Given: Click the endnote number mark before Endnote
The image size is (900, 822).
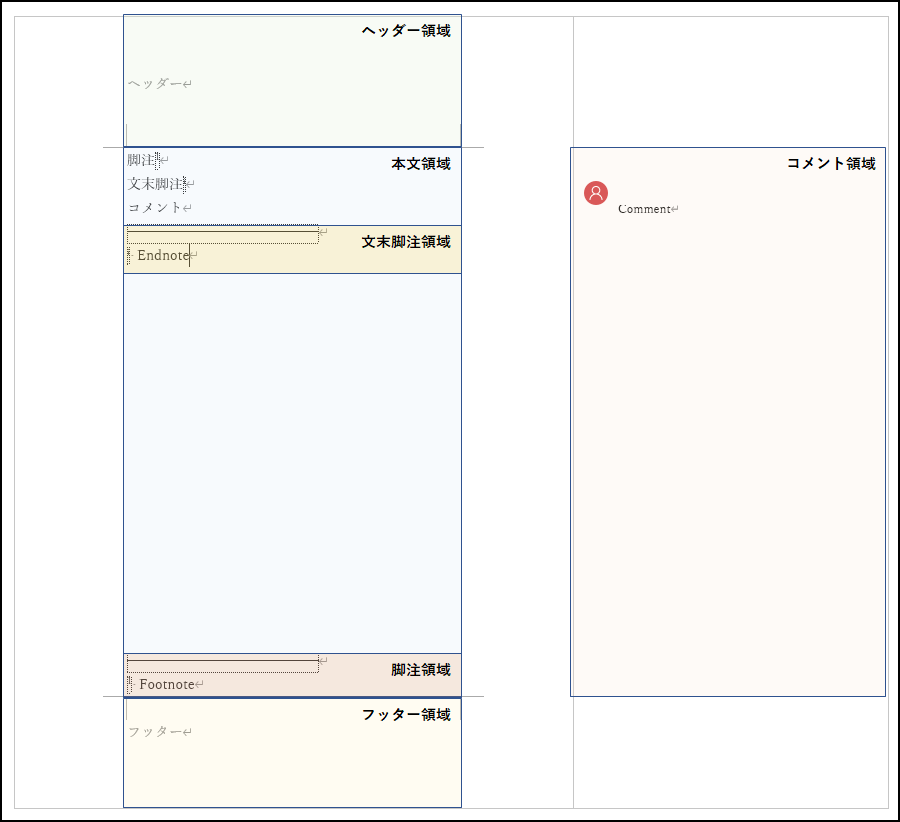Looking at the screenshot, I should pos(130,256).
